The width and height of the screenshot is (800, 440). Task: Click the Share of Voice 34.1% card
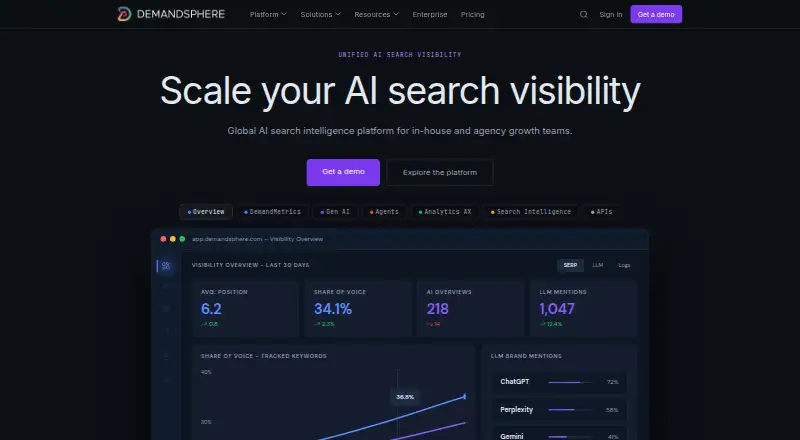[358, 308]
